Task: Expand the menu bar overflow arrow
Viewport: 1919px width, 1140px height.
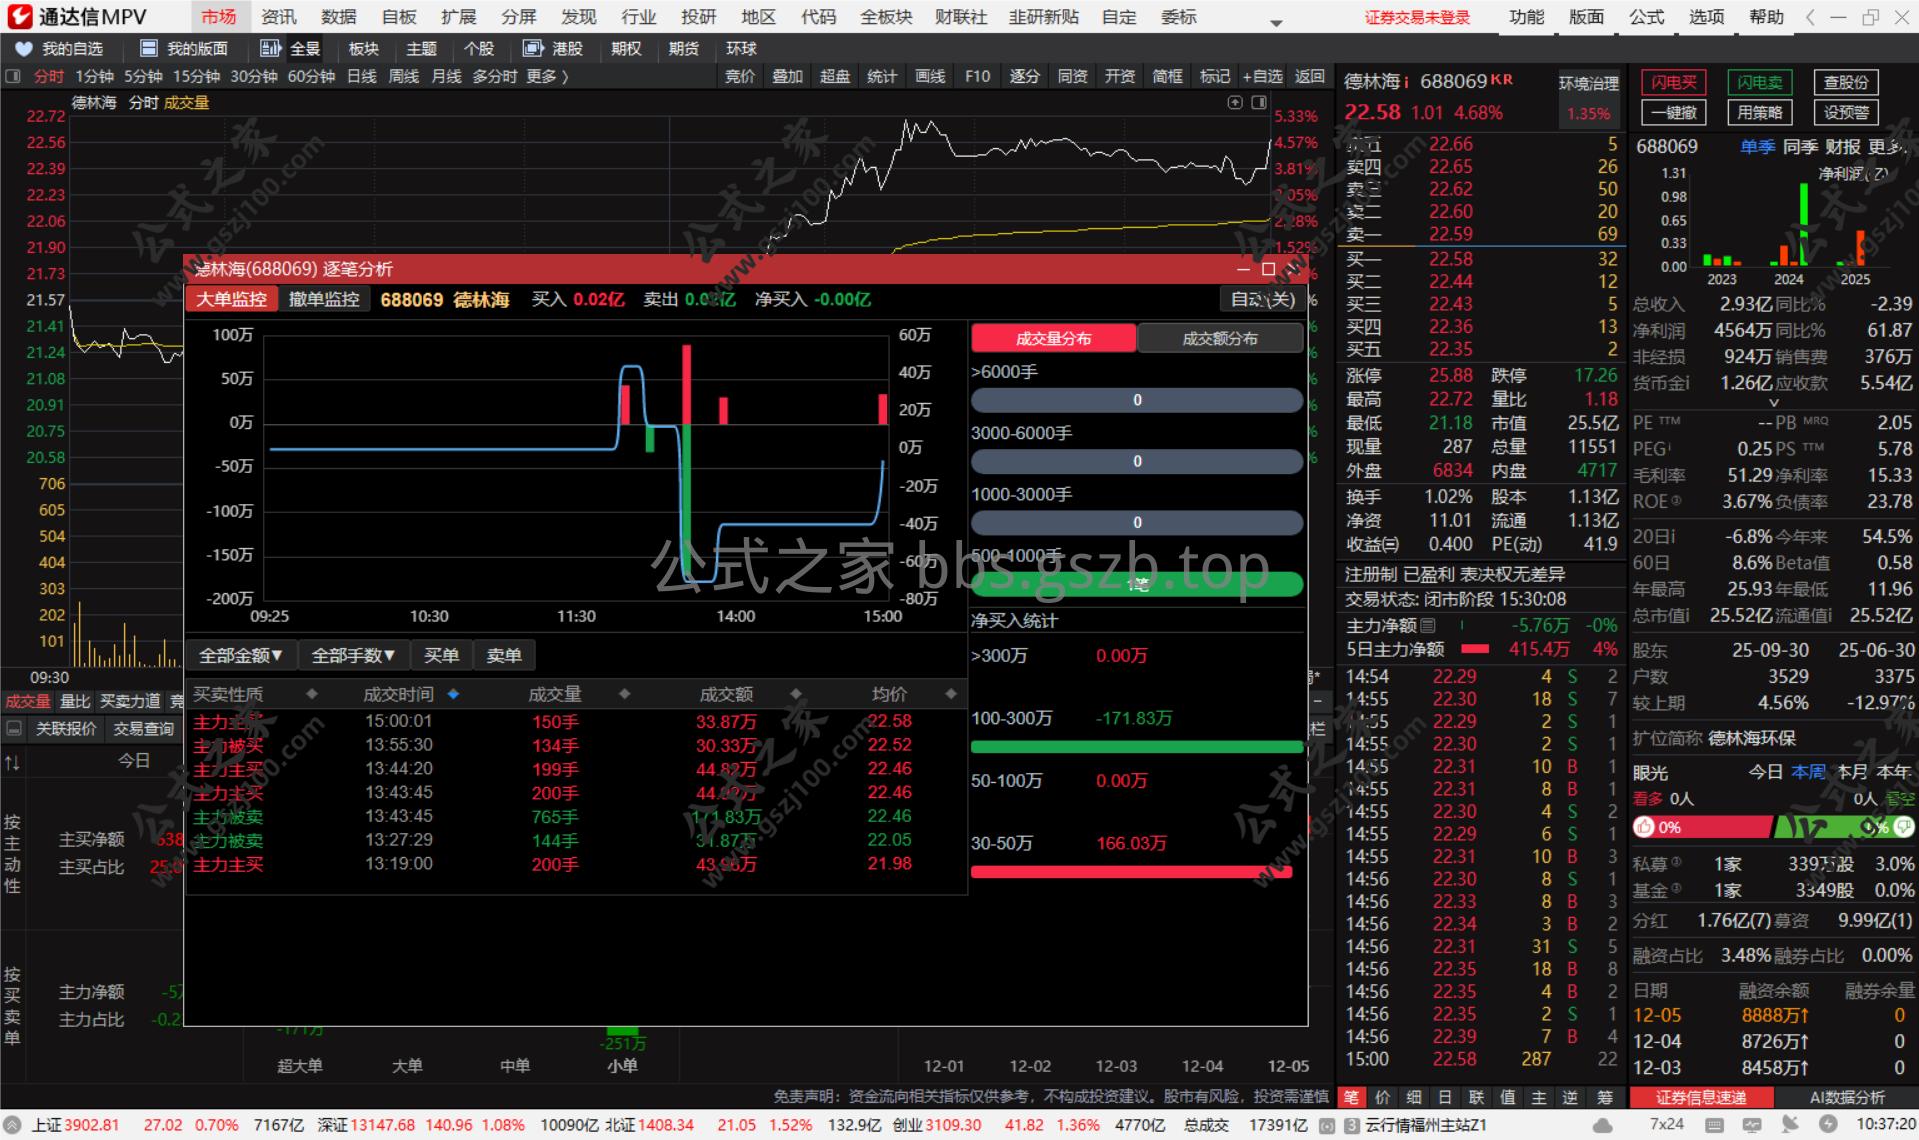Action: [x=1276, y=21]
